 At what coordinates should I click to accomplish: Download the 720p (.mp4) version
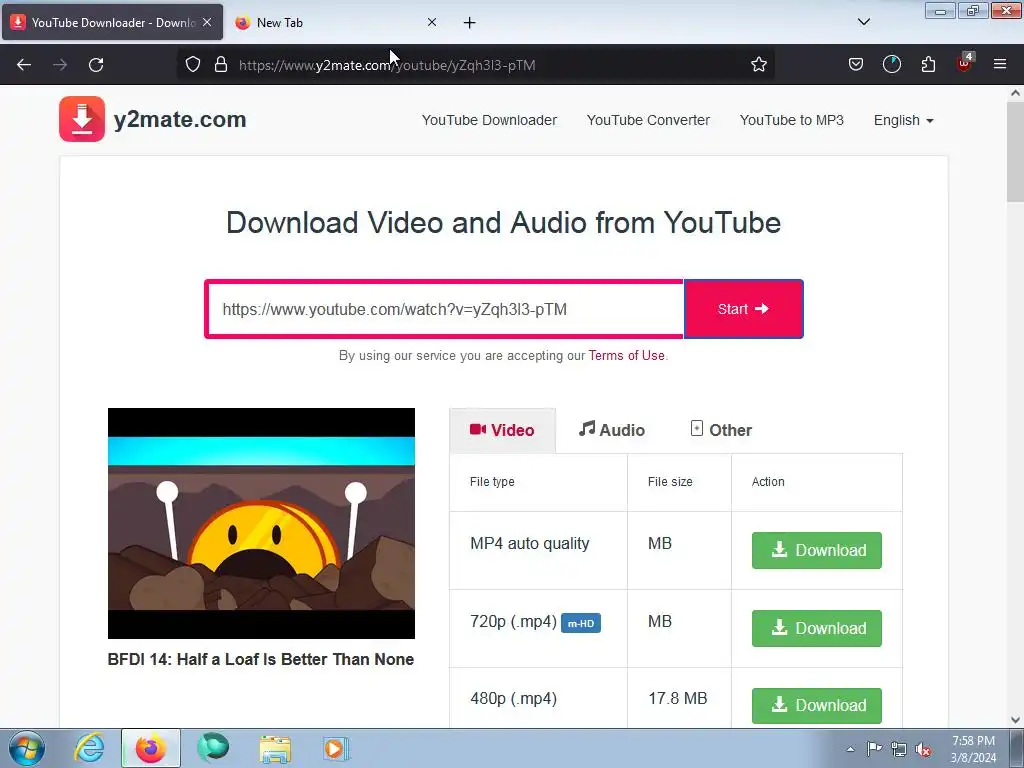coord(816,628)
